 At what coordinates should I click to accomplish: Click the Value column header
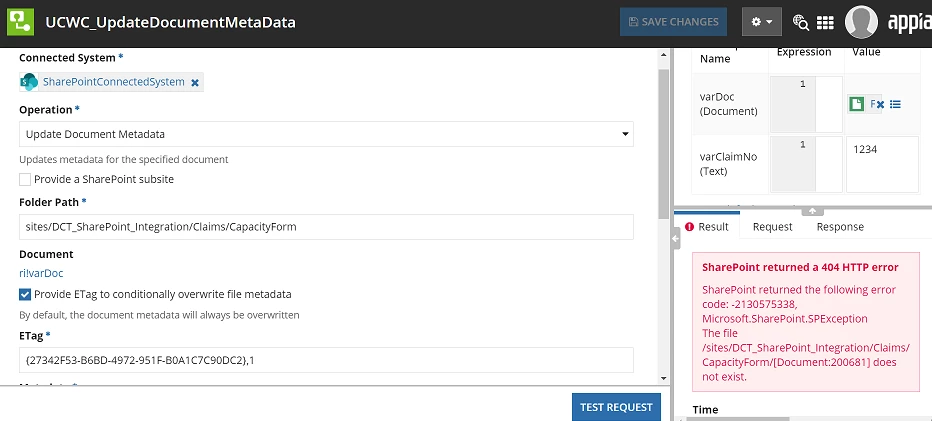[866, 52]
